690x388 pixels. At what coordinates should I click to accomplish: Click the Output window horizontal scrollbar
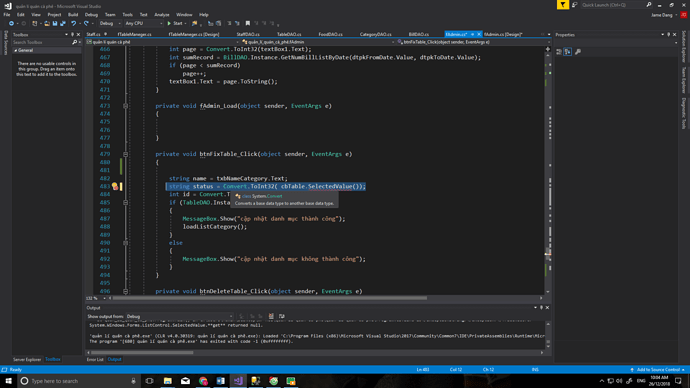click(142, 352)
